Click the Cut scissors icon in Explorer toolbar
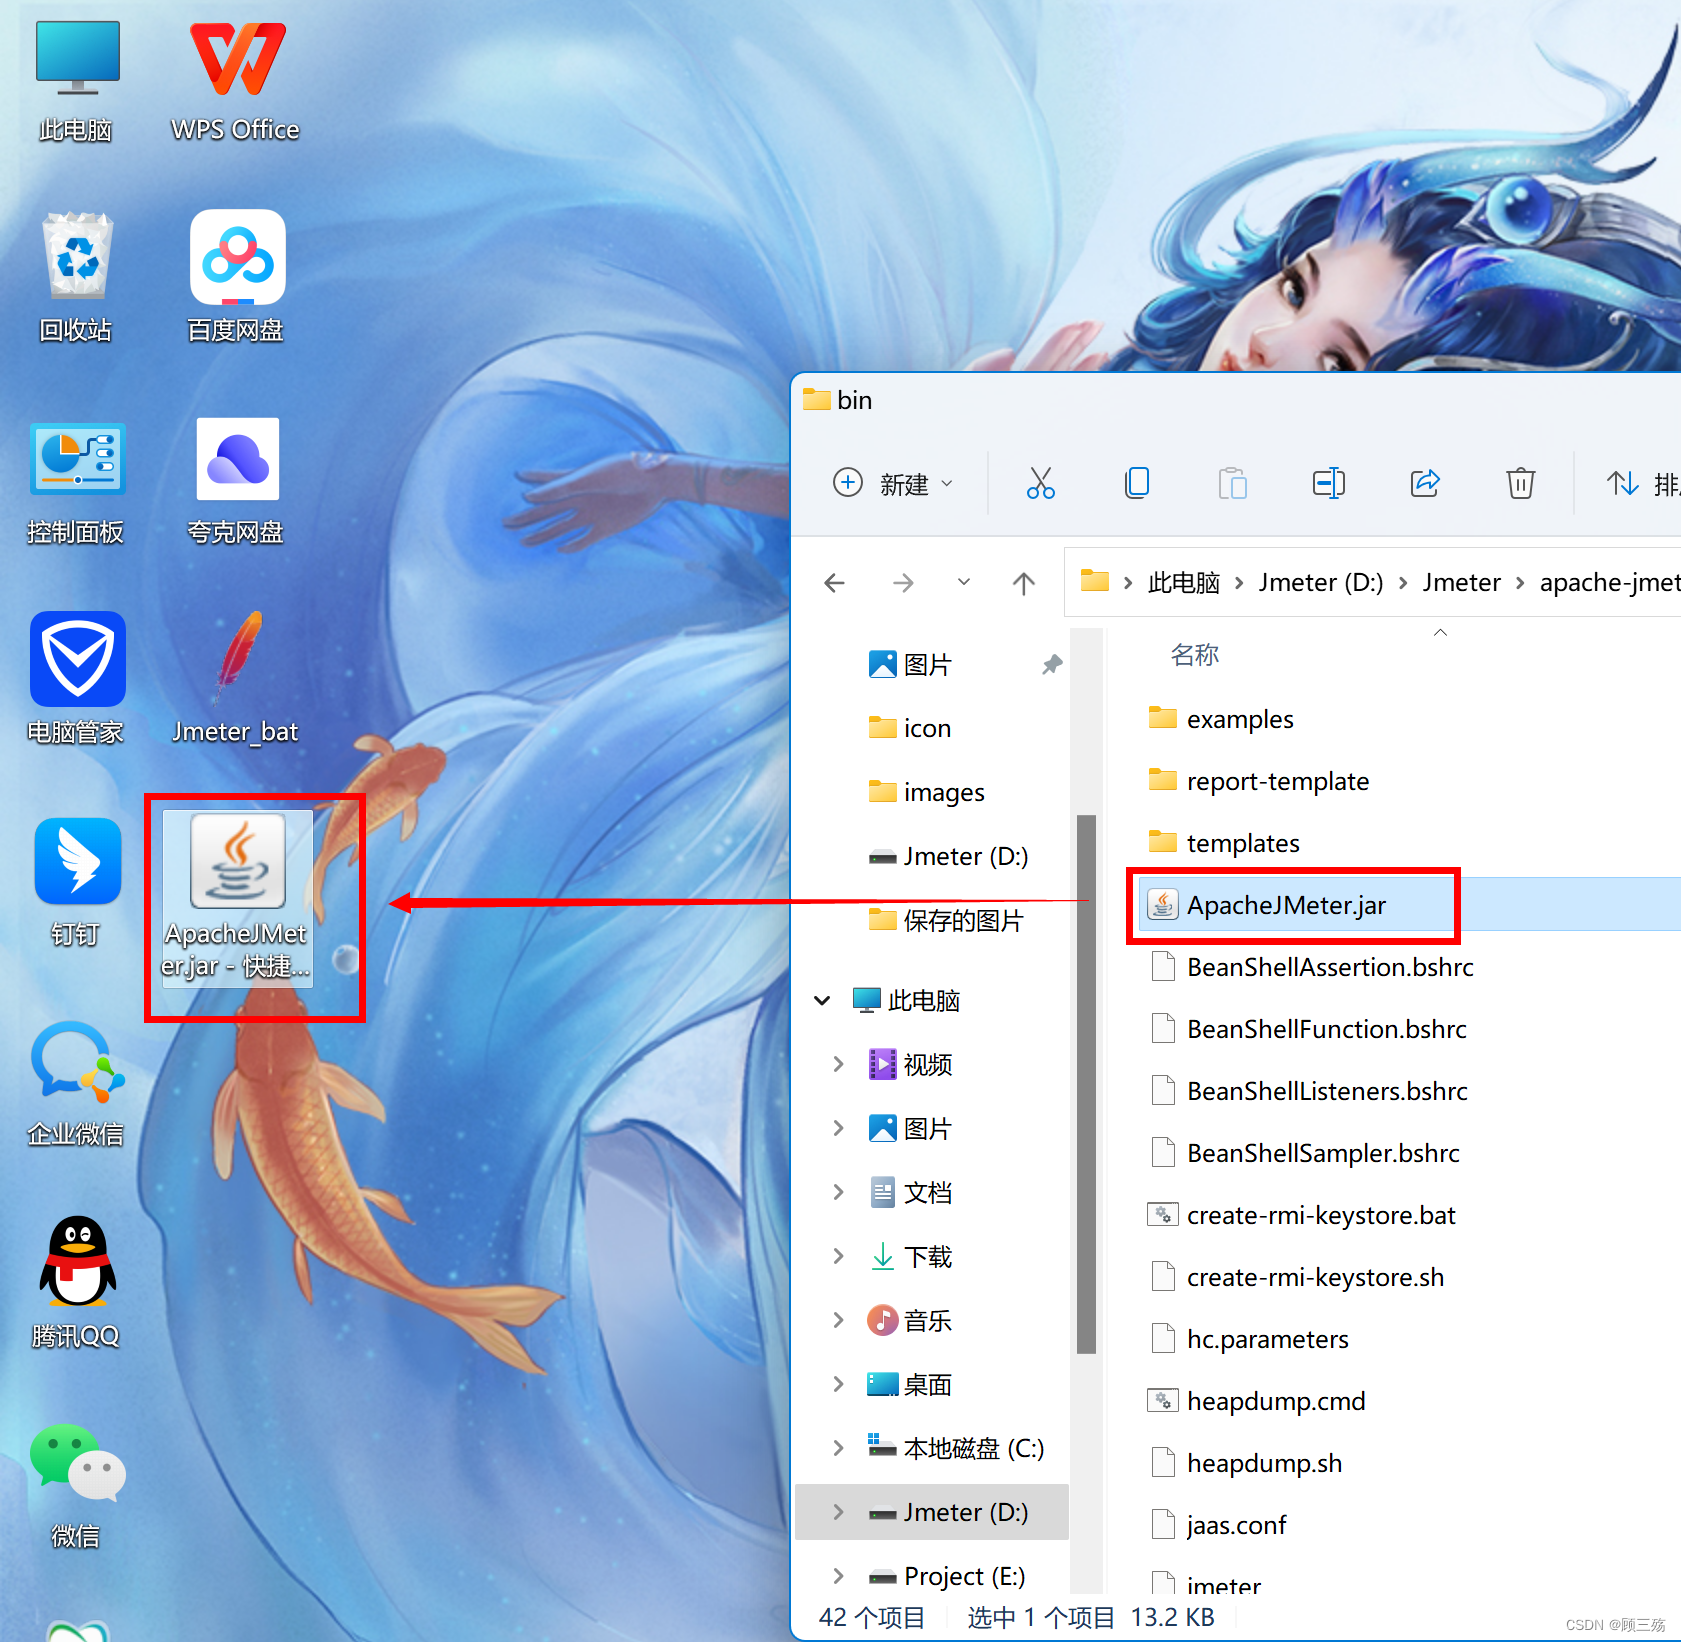1681x1642 pixels. click(x=1041, y=484)
